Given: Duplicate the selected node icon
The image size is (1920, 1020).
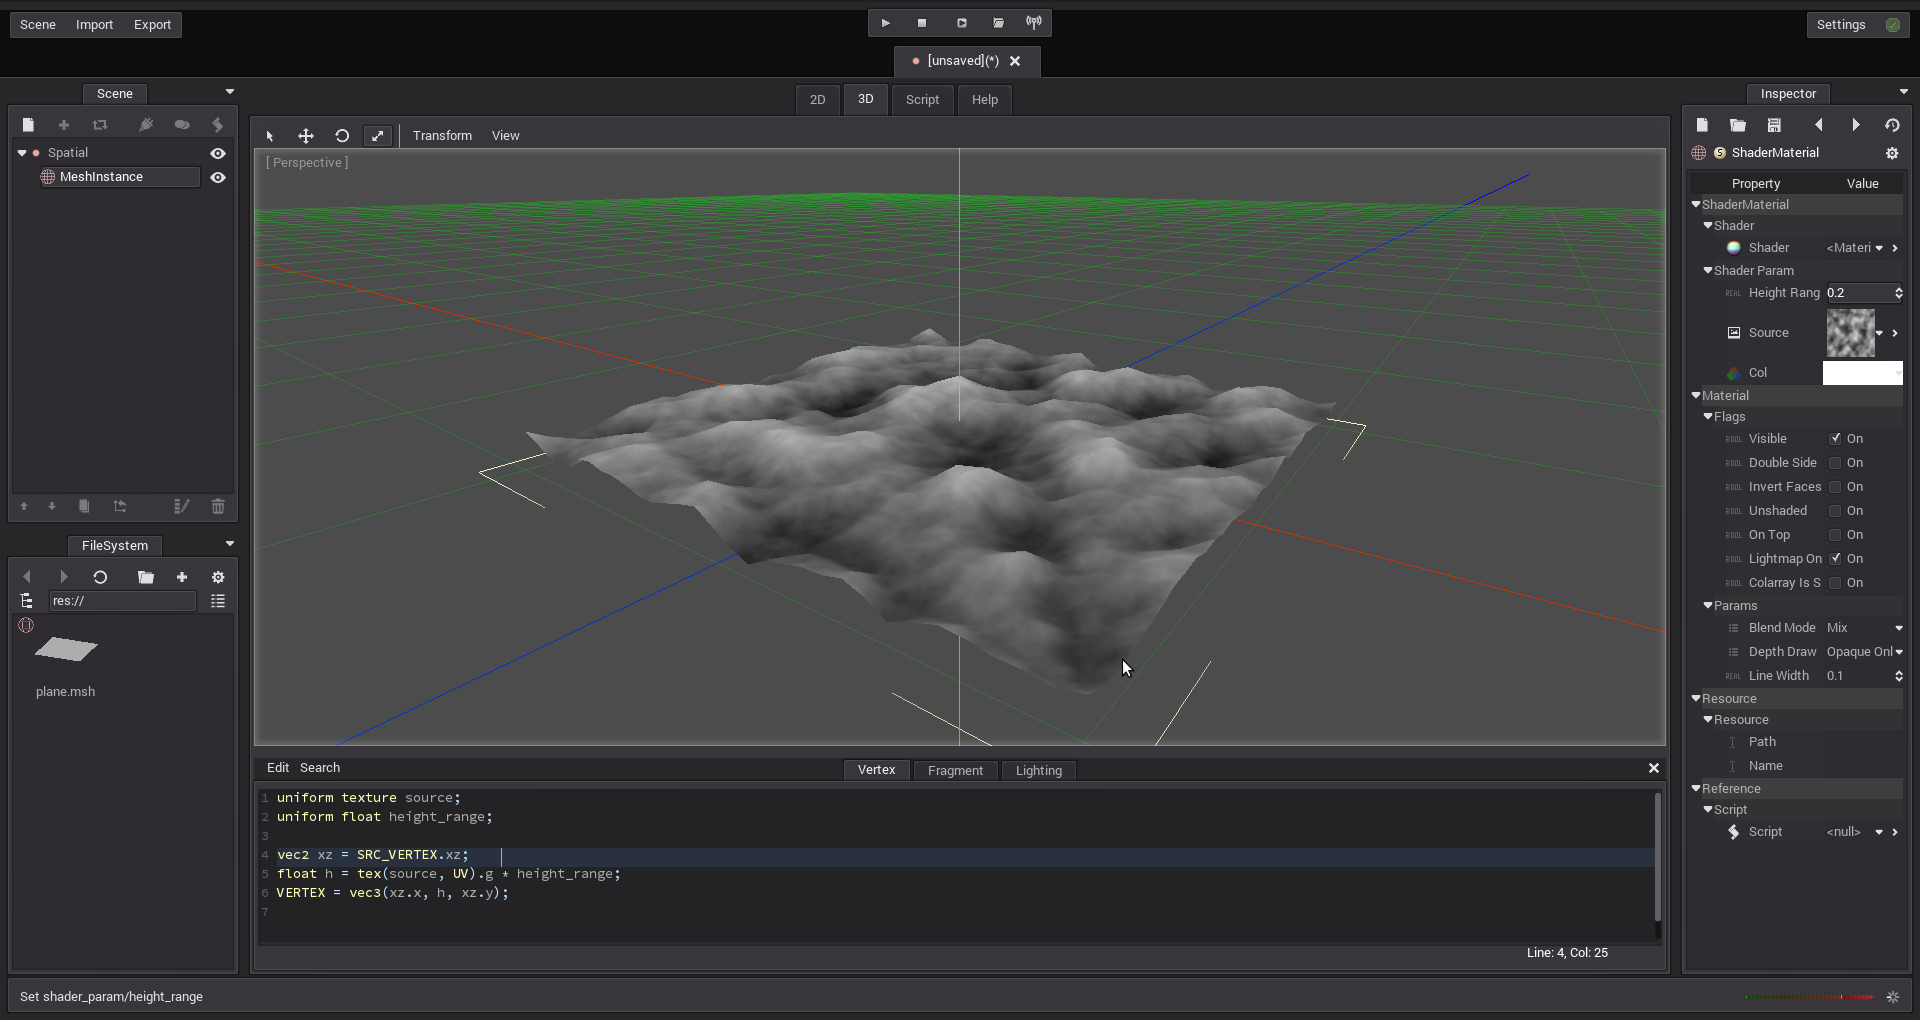Looking at the screenshot, I should coord(84,507).
